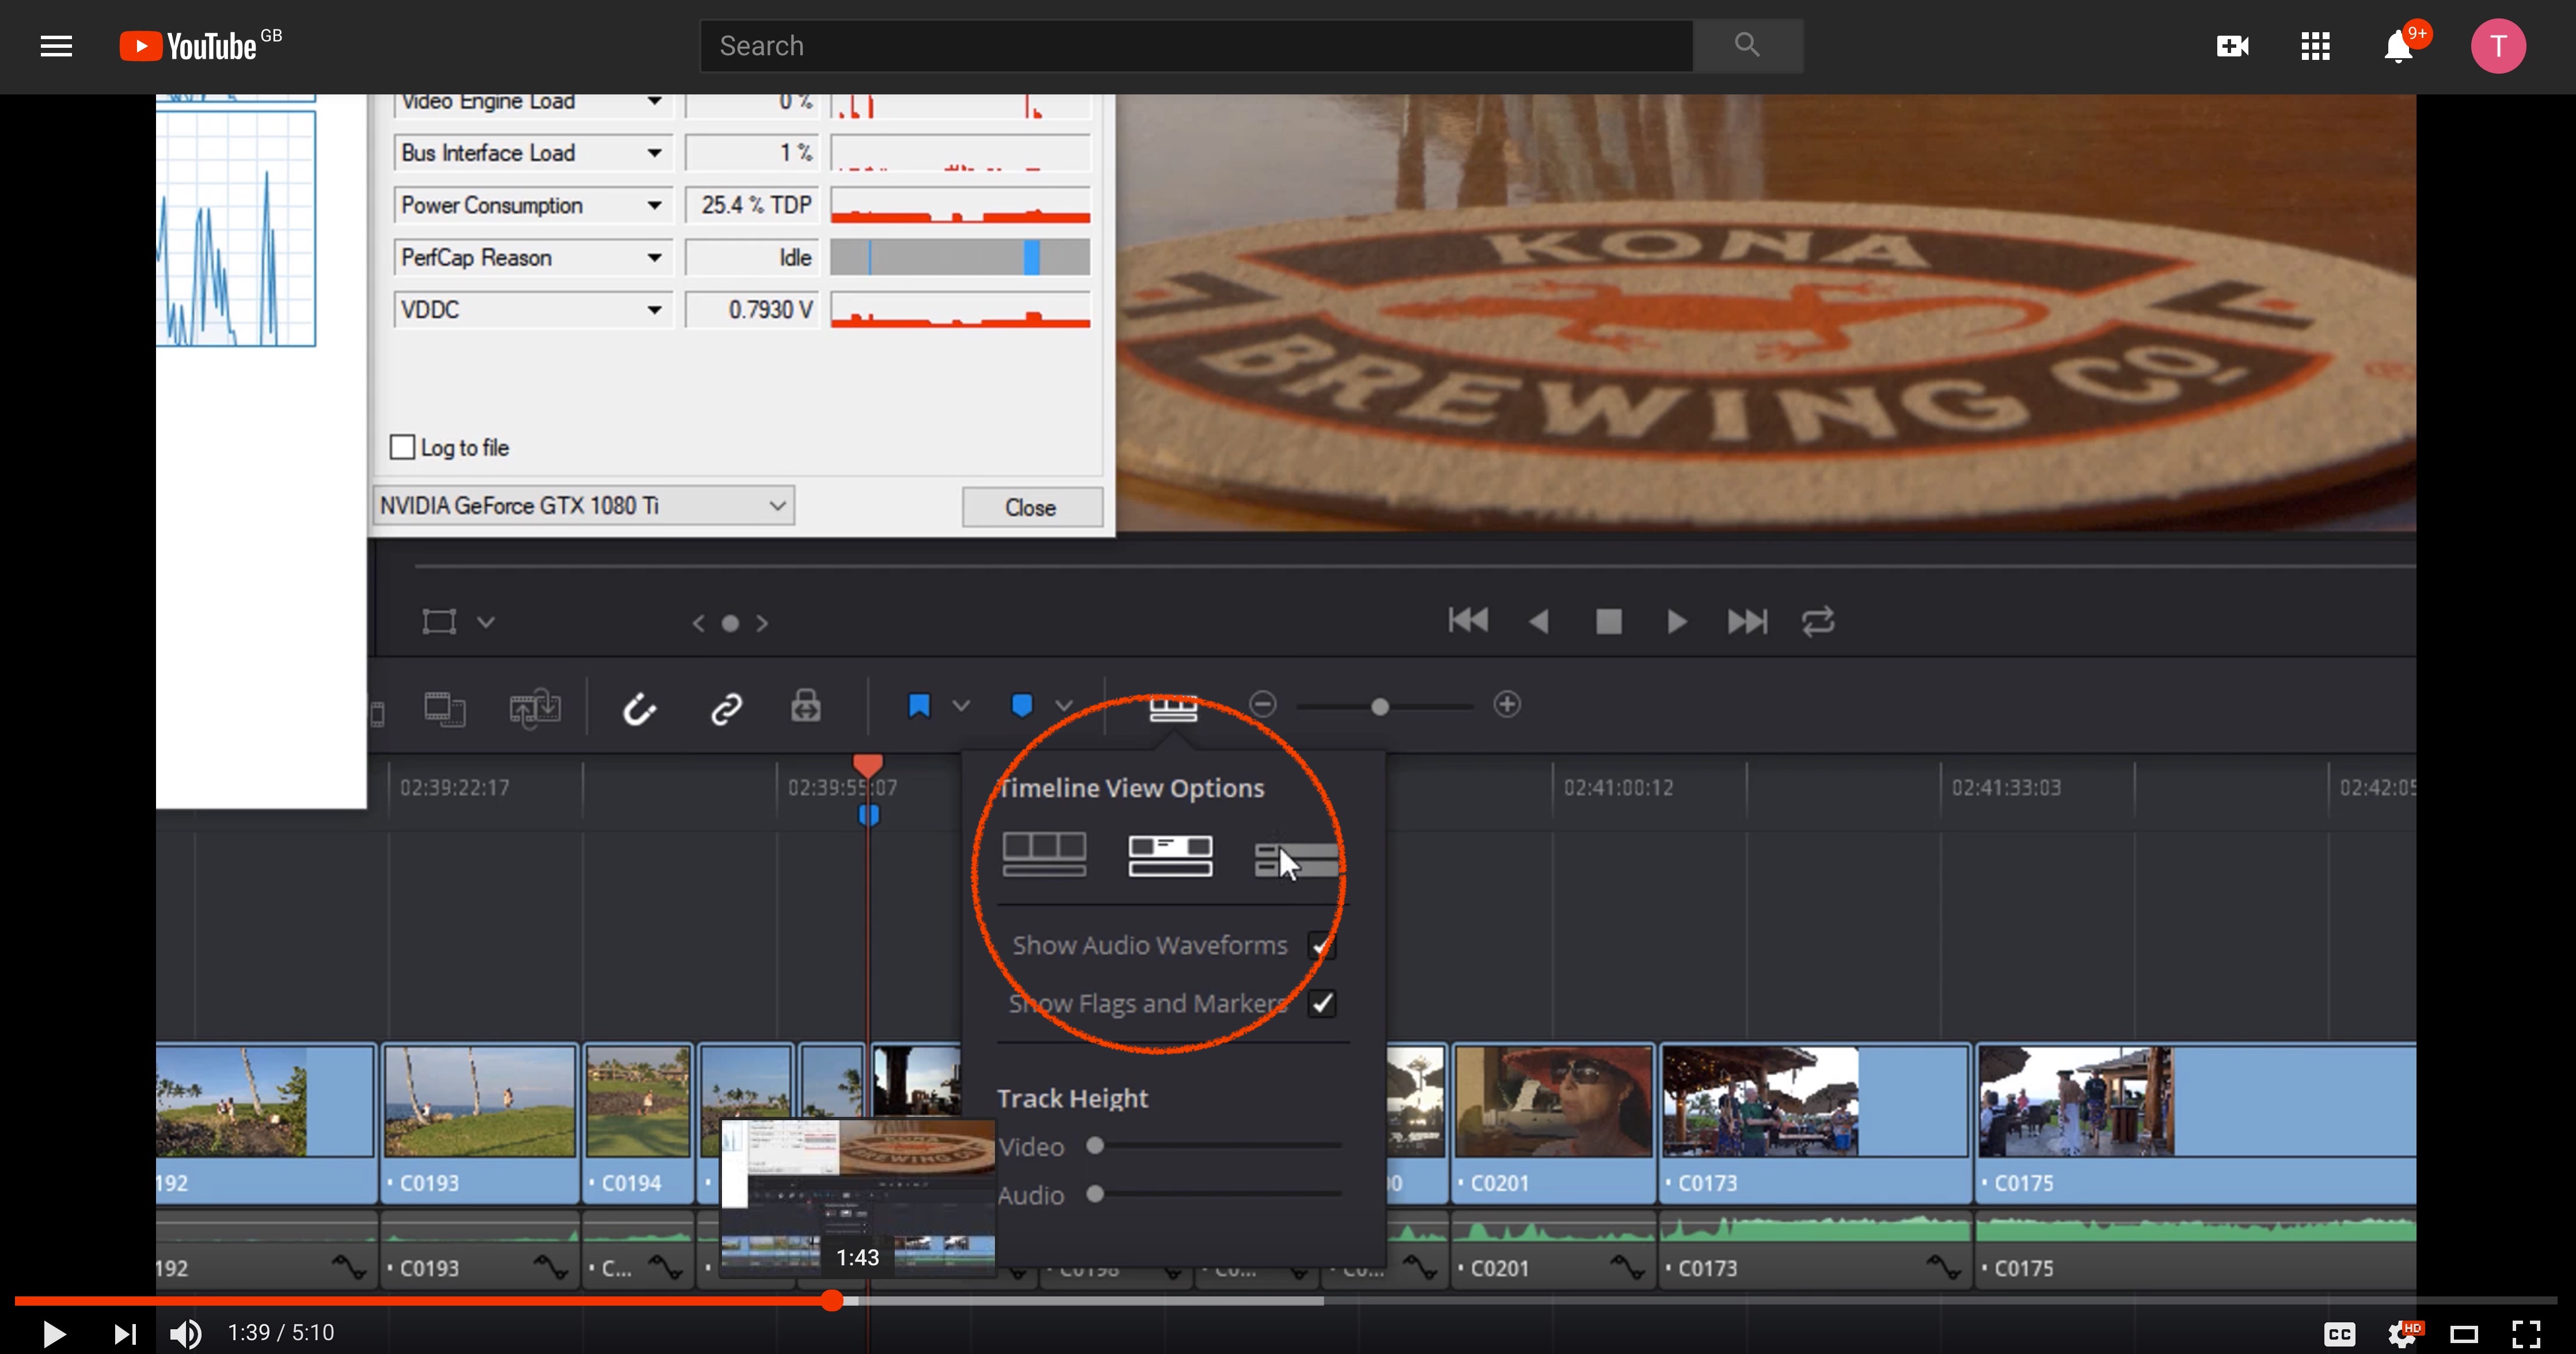The width and height of the screenshot is (2576, 1354).
Task: Open video settings gear
Action: pos(2402,1333)
